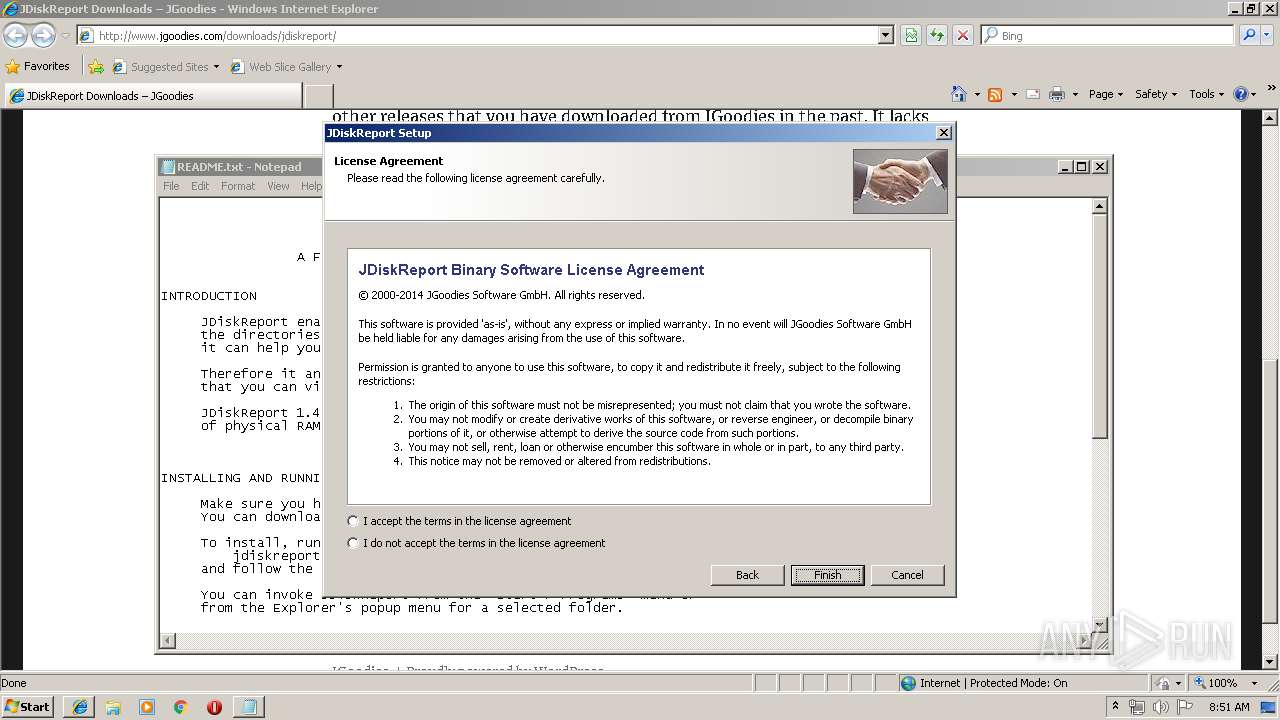Open a new browser tab
The width and height of the screenshot is (1280, 720).
tap(318, 96)
